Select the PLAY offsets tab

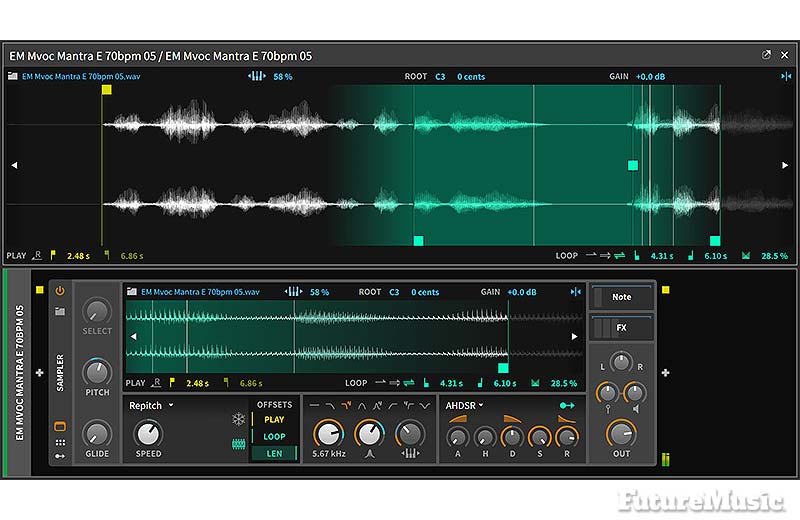[x=274, y=419]
